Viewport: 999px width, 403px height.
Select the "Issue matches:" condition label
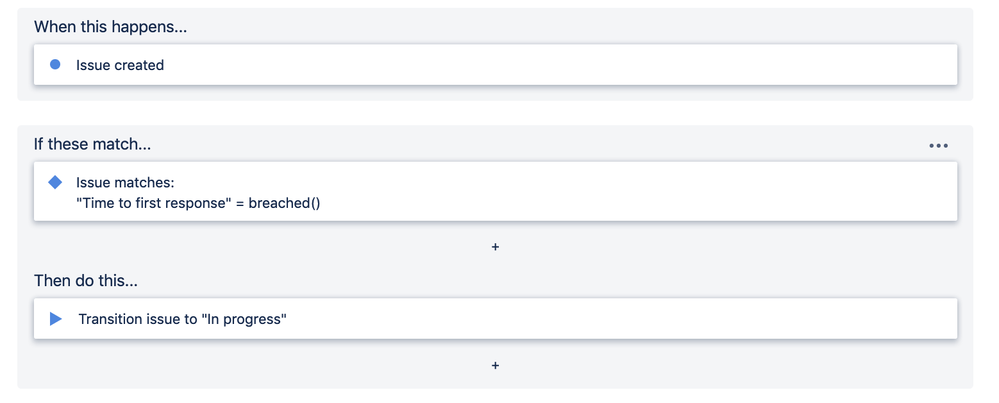[x=125, y=182]
